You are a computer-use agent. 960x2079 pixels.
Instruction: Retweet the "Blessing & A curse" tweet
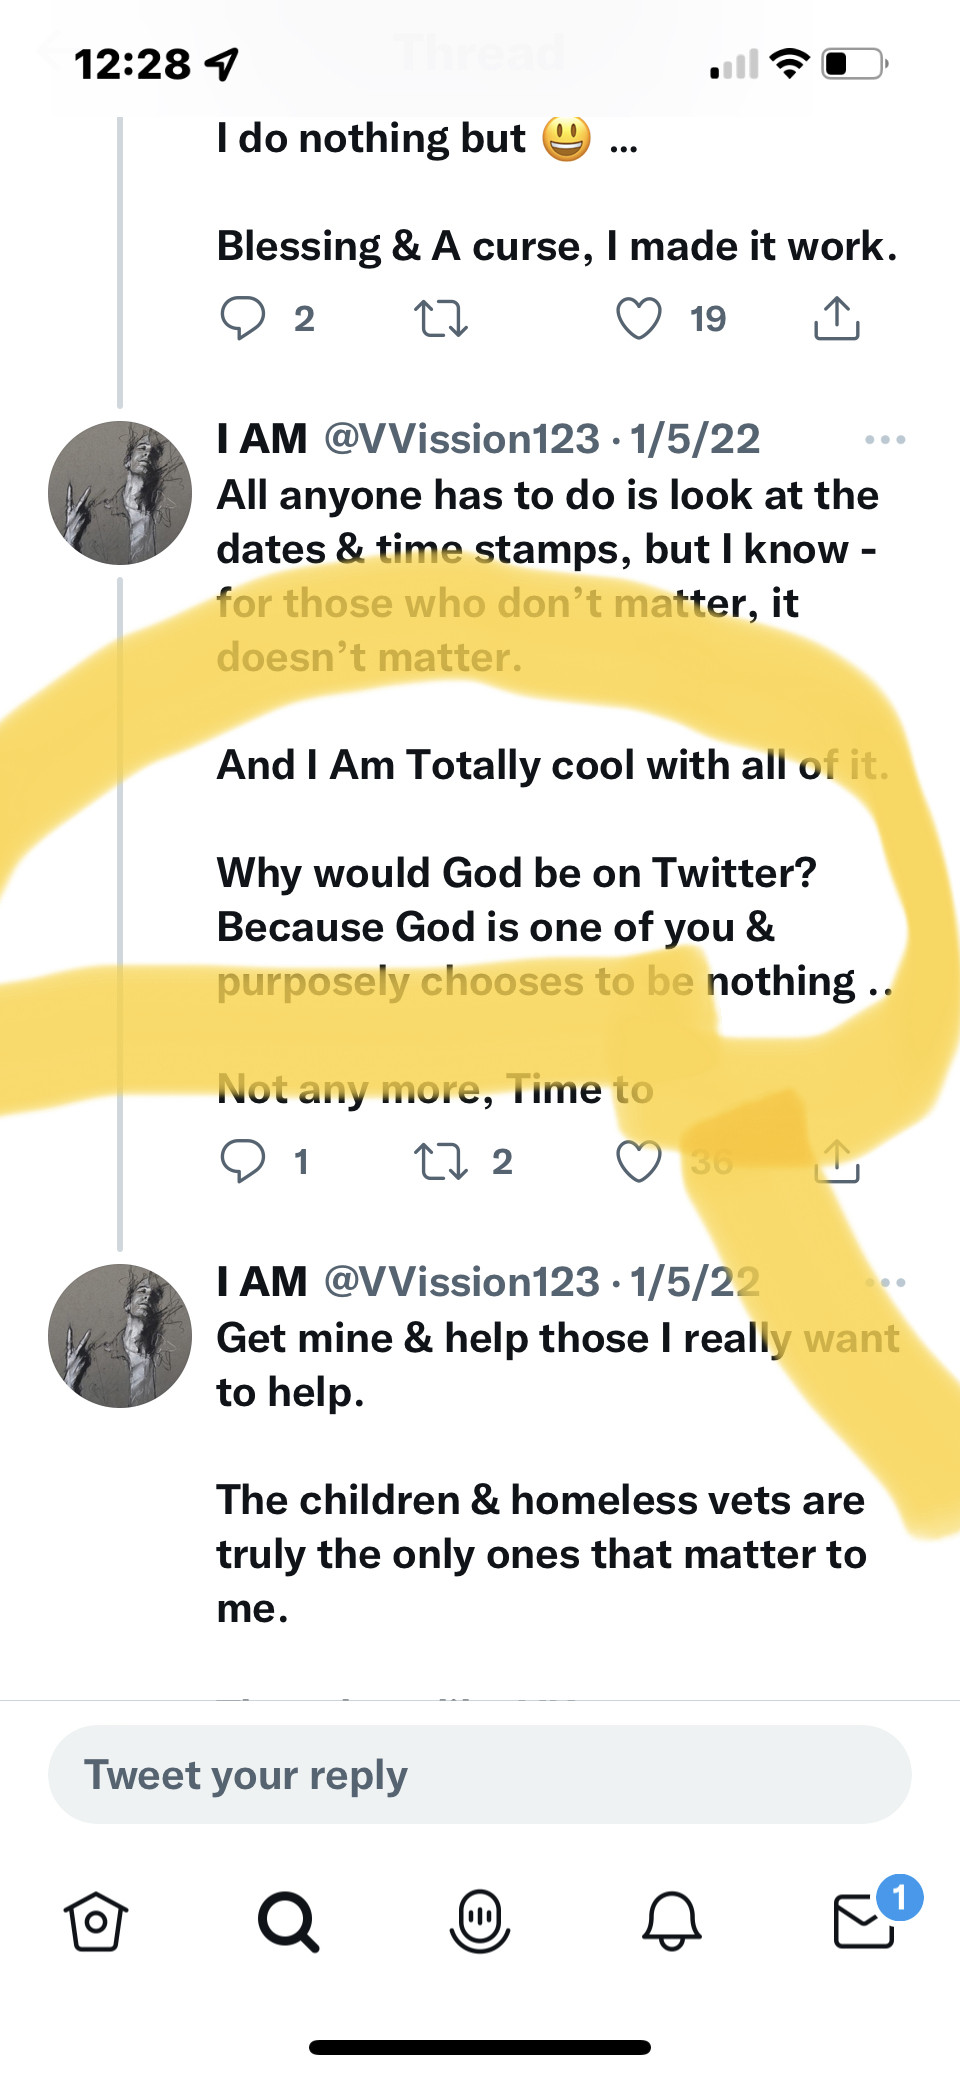pos(440,319)
